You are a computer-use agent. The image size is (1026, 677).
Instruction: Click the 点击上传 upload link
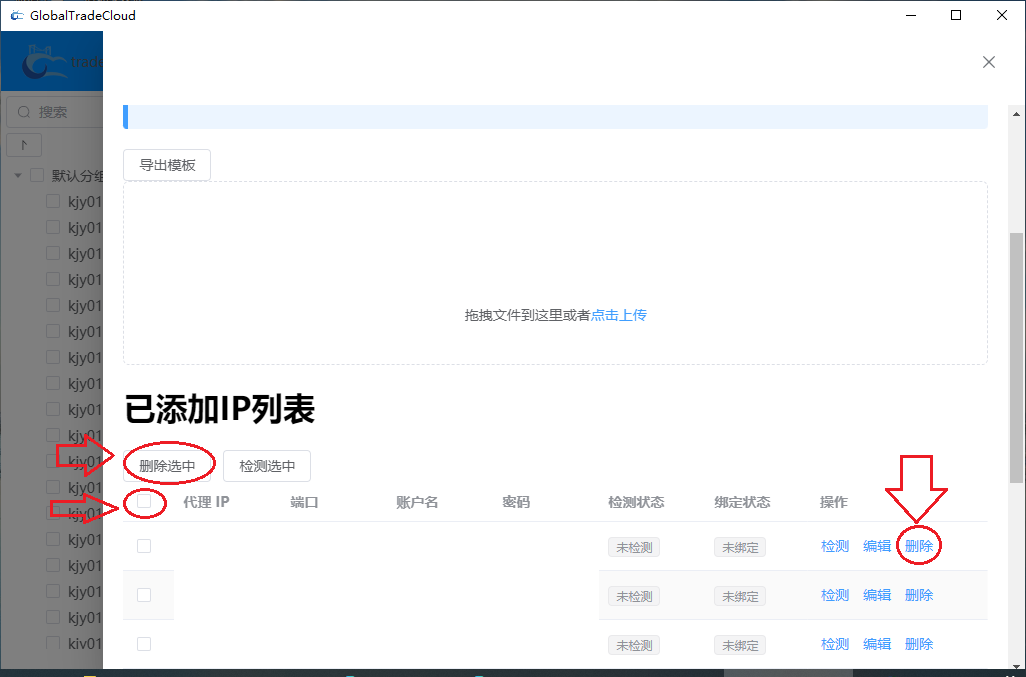tap(618, 314)
